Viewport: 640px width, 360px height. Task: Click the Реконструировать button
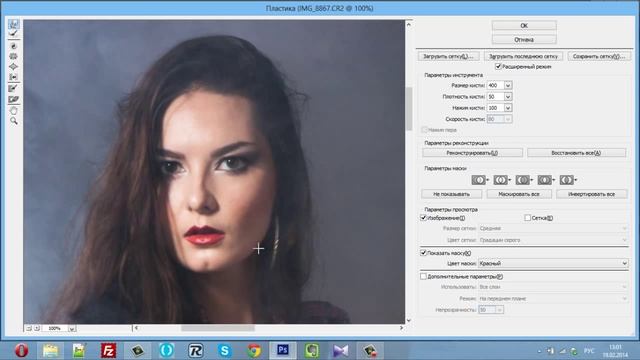(x=472, y=153)
